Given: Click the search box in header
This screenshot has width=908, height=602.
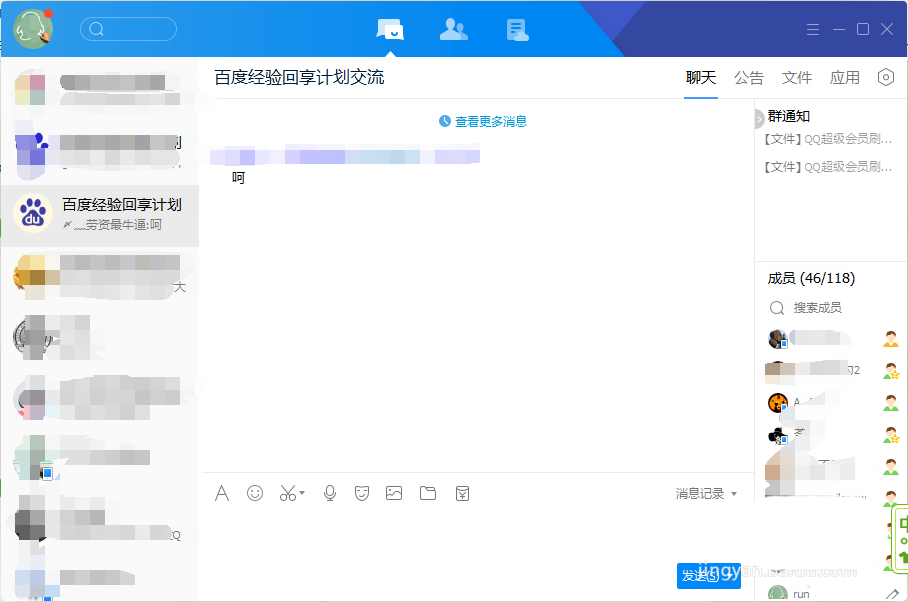Looking at the screenshot, I should pyautogui.click(x=128, y=29).
